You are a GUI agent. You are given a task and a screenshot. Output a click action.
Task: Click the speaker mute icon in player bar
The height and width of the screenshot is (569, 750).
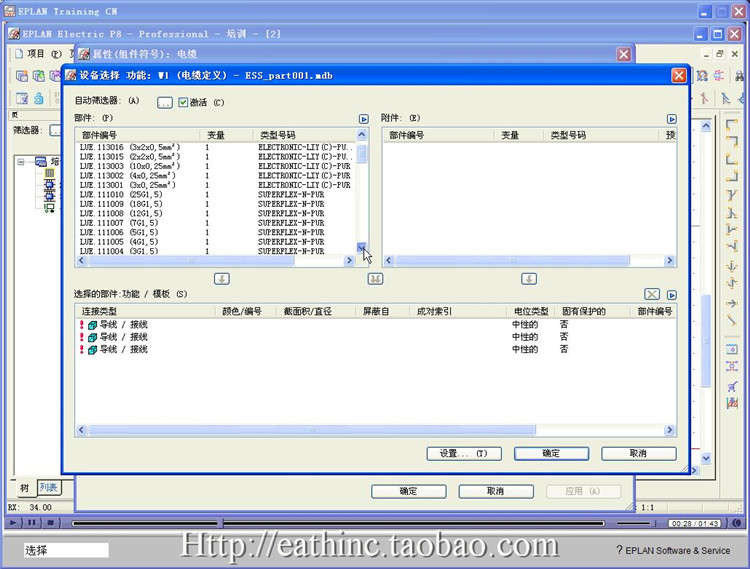737,524
